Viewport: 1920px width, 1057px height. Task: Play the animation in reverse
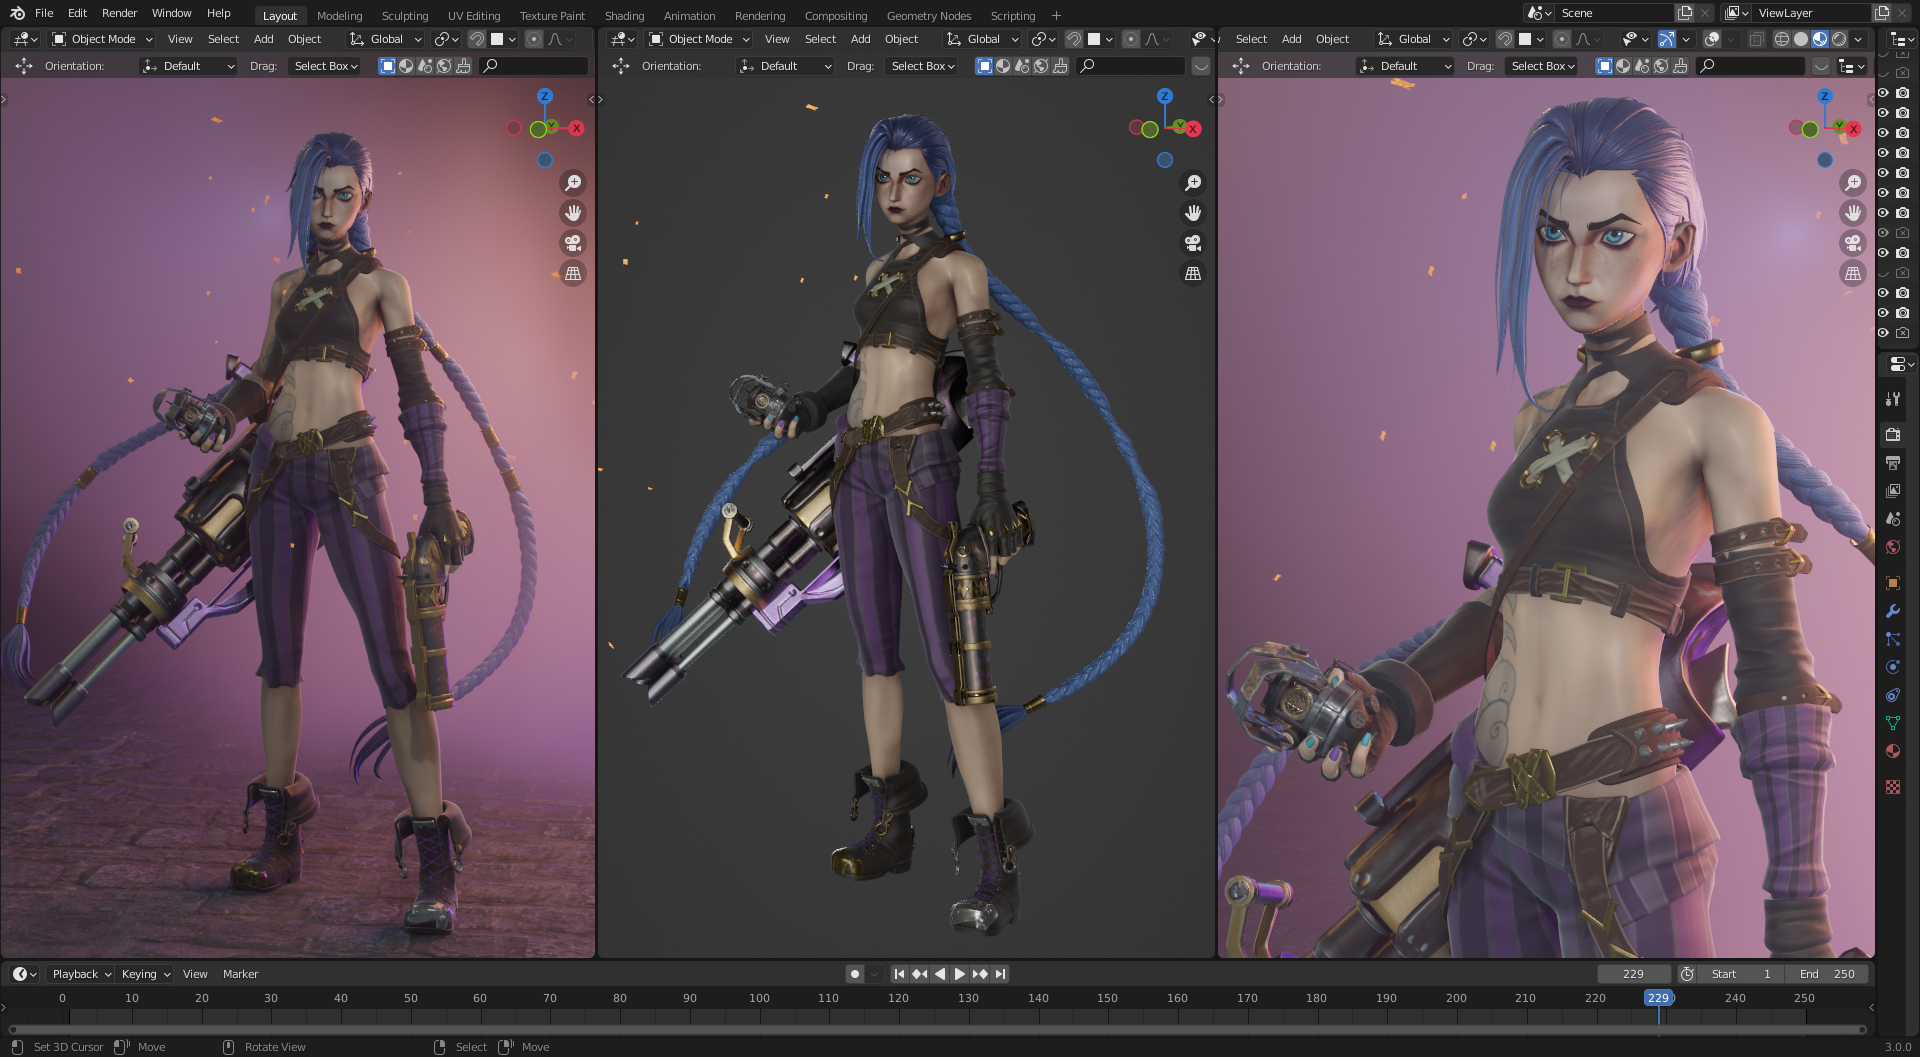click(x=940, y=974)
